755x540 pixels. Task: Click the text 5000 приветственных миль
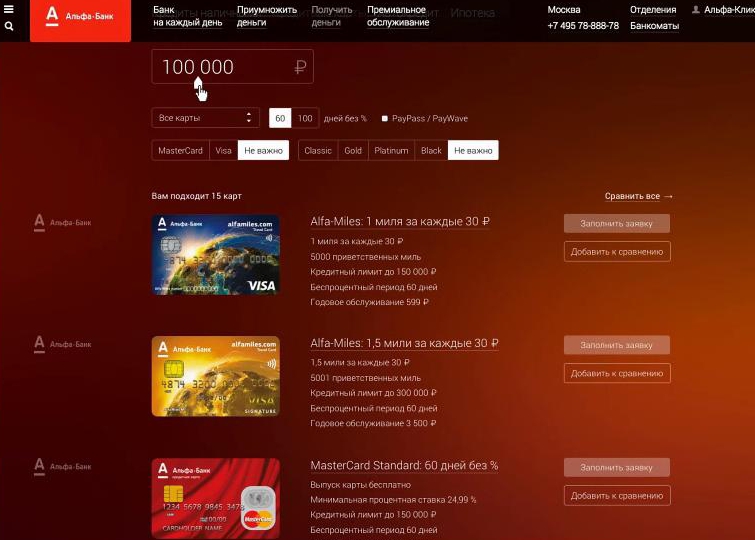point(365,257)
